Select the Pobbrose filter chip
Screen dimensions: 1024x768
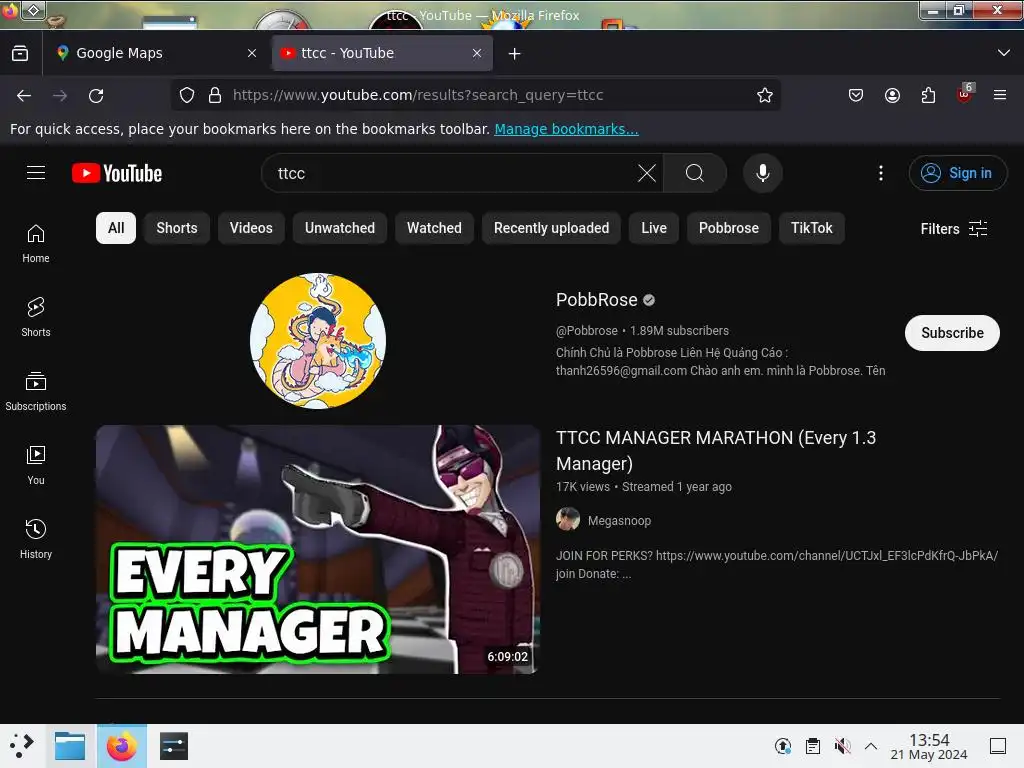tap(729, 228)
